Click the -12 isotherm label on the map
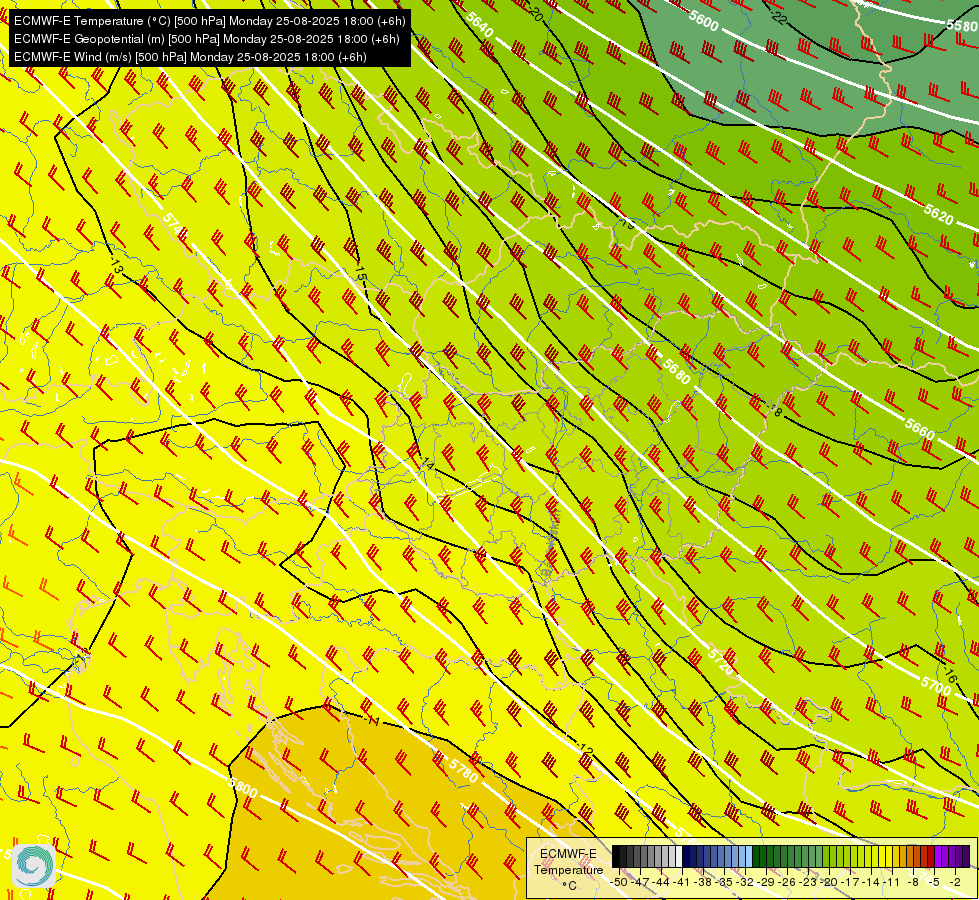979x900 pixels. (x=585, y=749)
